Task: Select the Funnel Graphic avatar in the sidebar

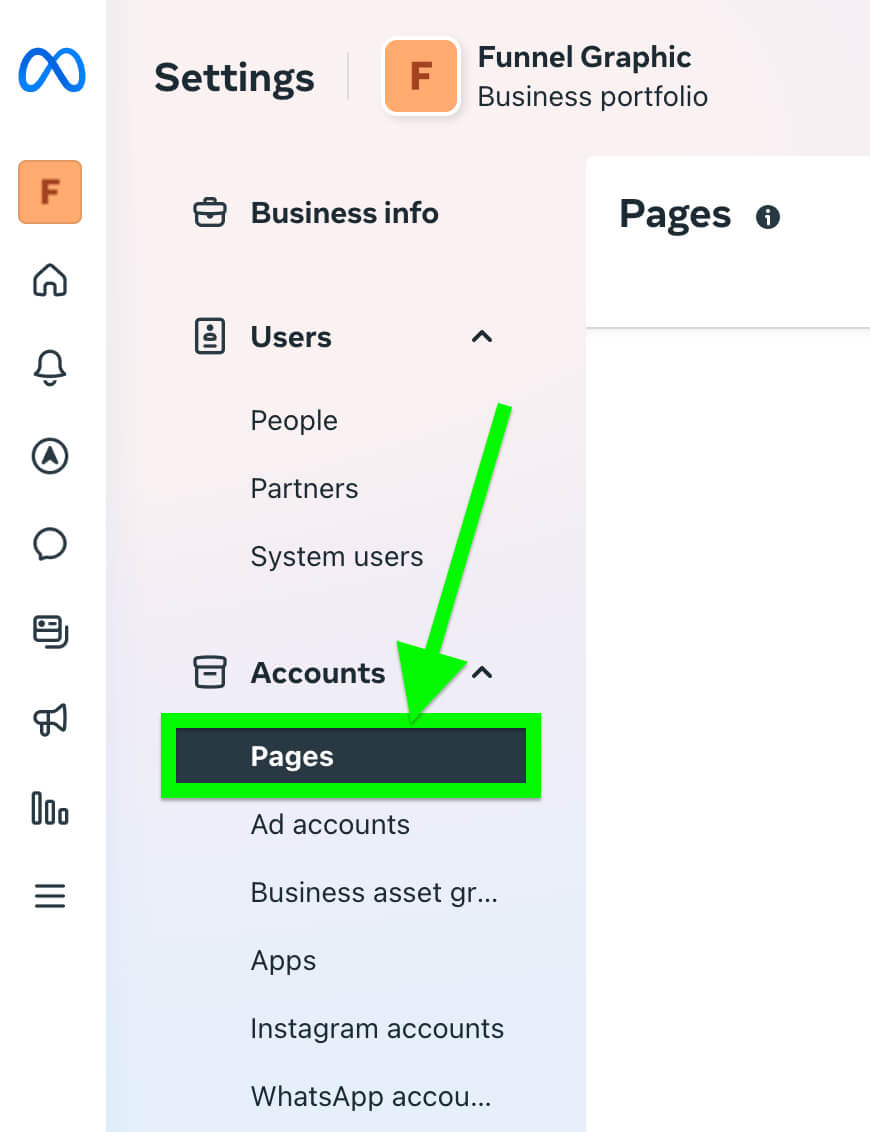Action: pyautogui.click(x=49, y=192)
